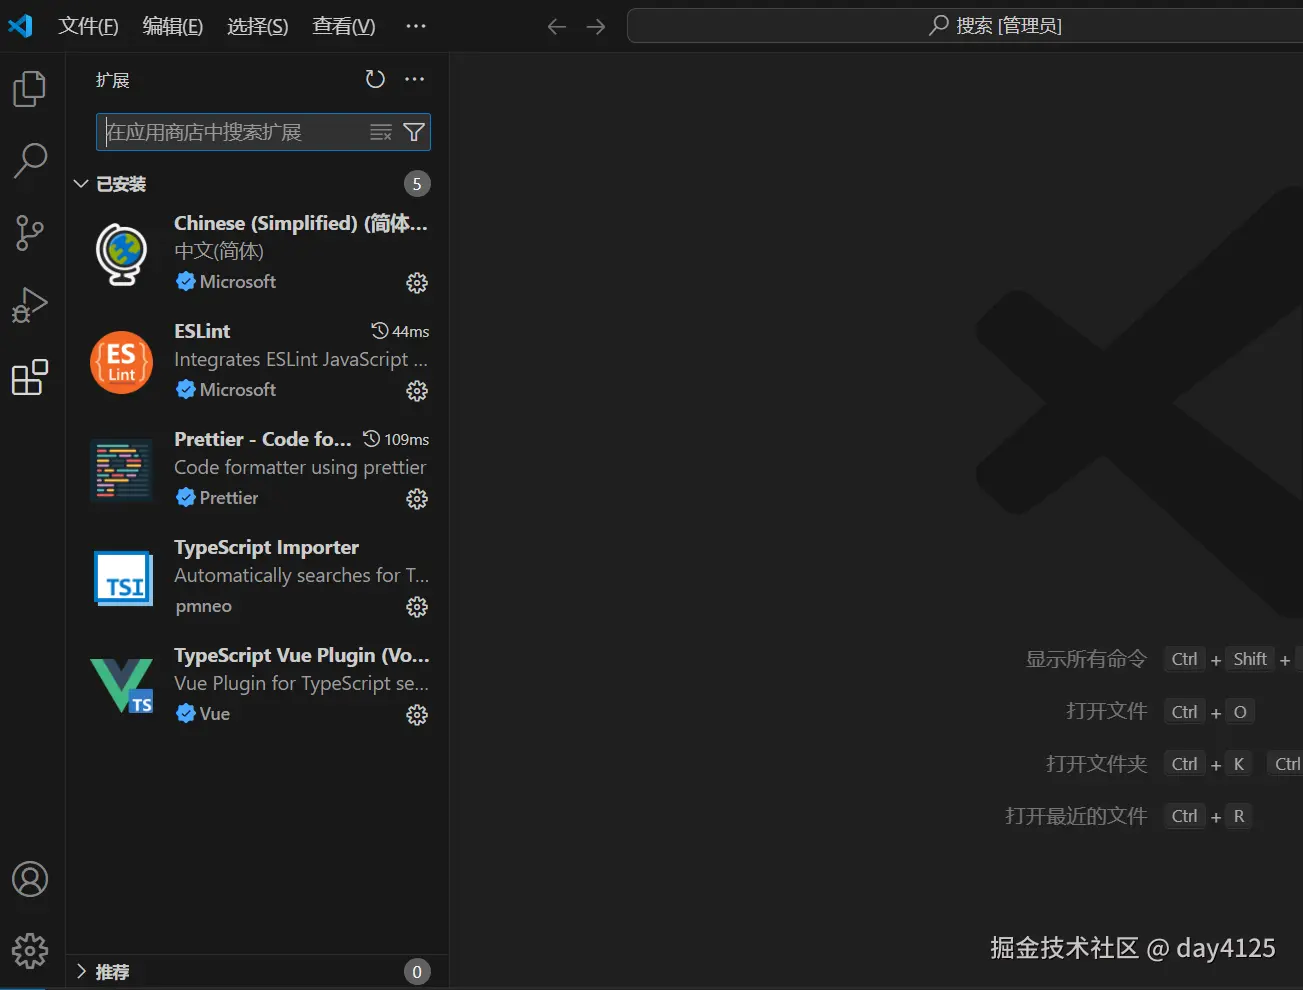Click ESLint 44ms activation time
The image size is (1303, 990).
(400, 331)
